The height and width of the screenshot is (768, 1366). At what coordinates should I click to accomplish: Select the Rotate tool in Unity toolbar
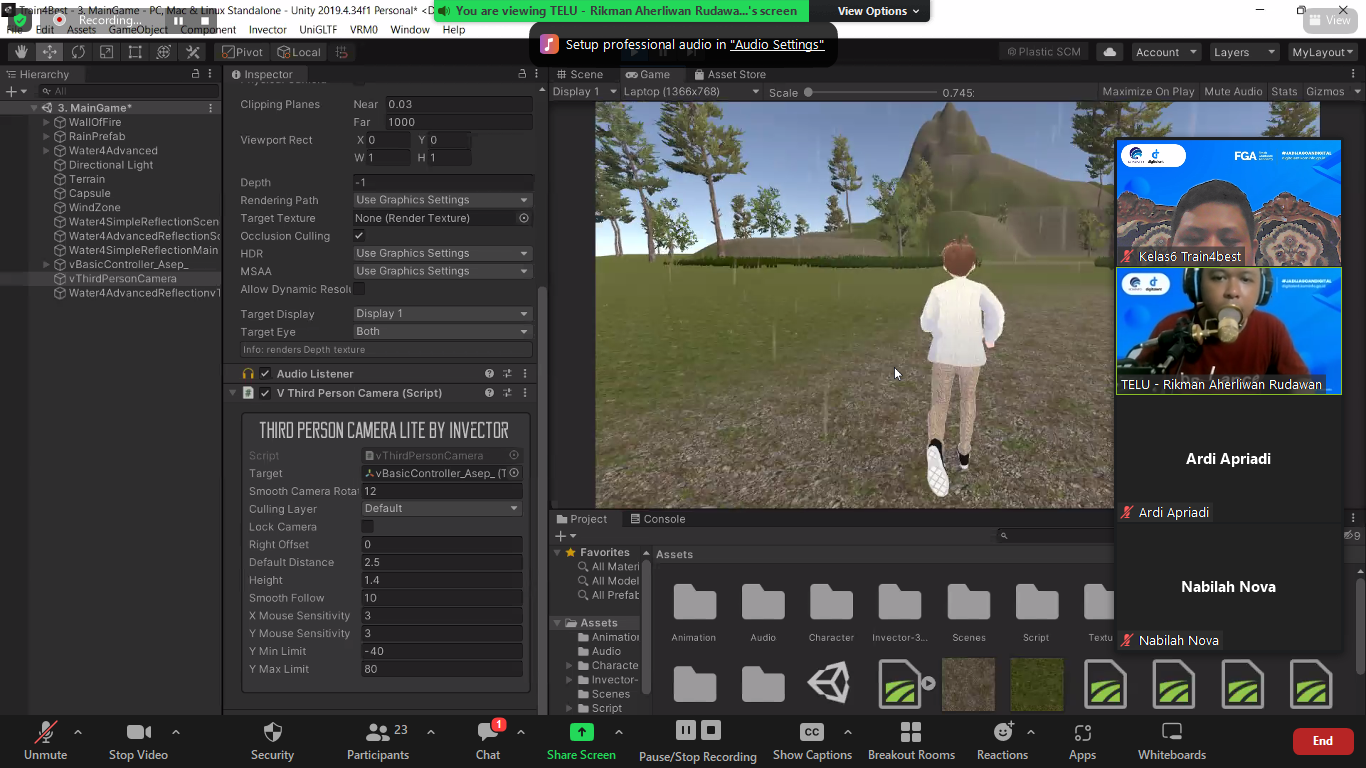point(78,52)
